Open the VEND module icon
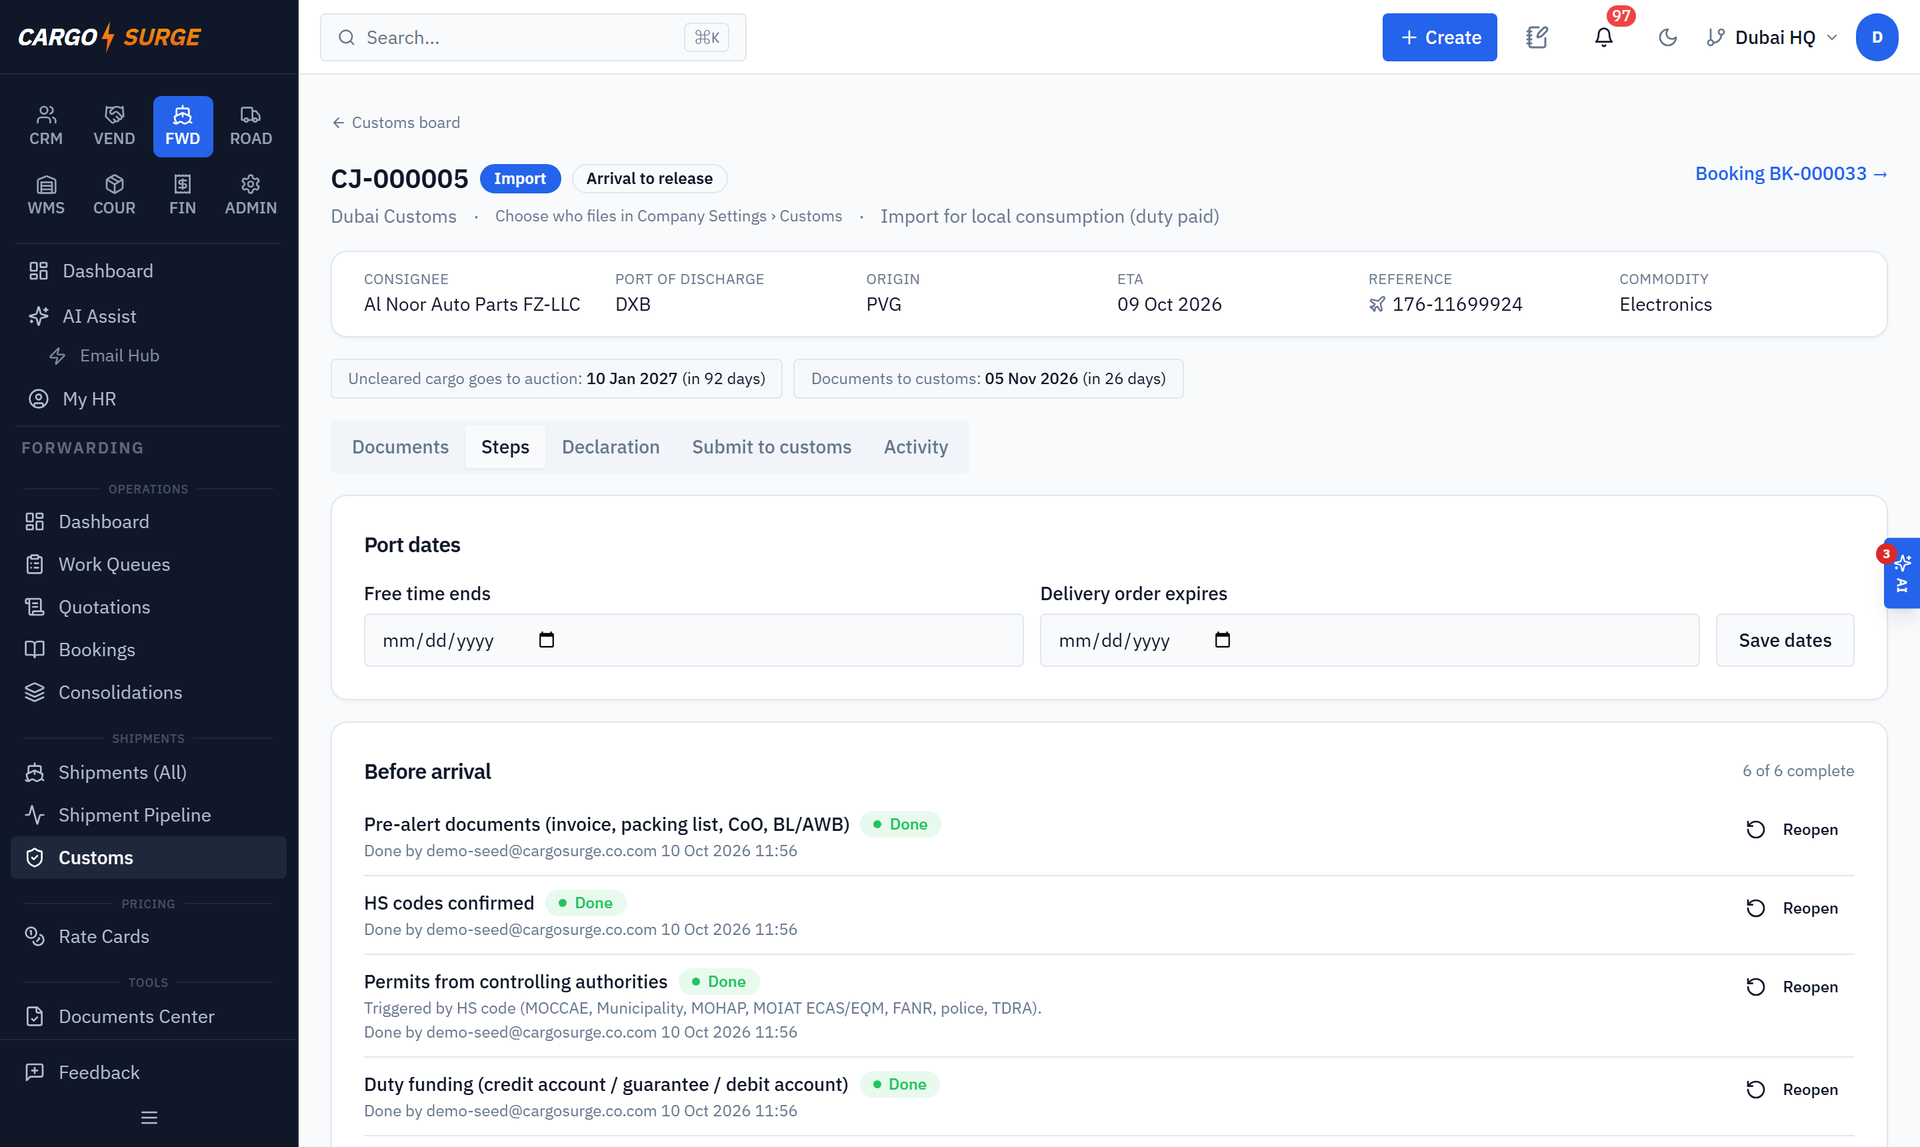 click(114, 126)
